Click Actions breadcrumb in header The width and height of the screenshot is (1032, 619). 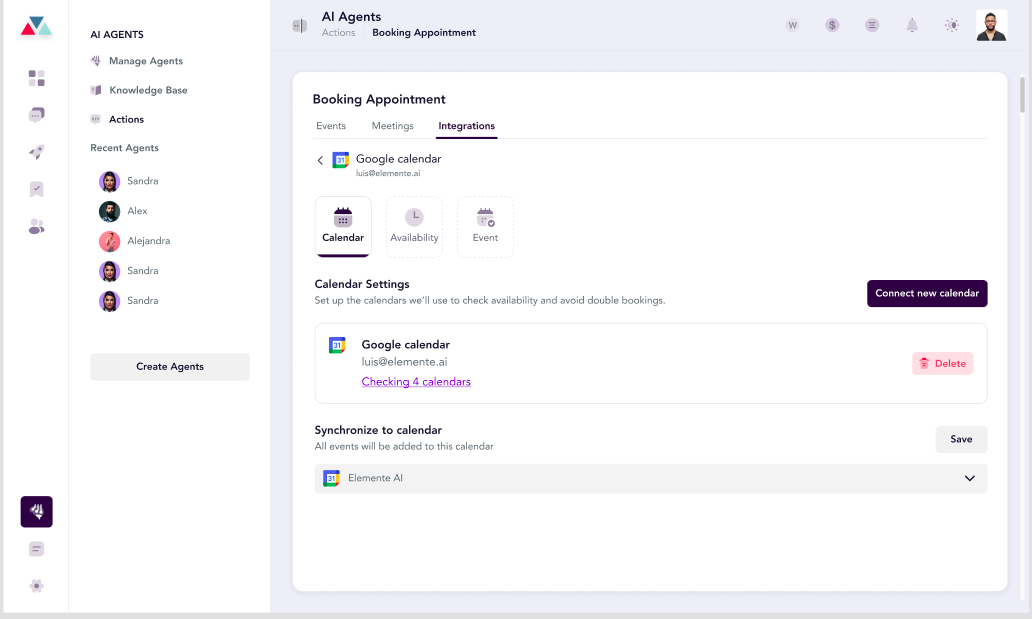(338, 33)
